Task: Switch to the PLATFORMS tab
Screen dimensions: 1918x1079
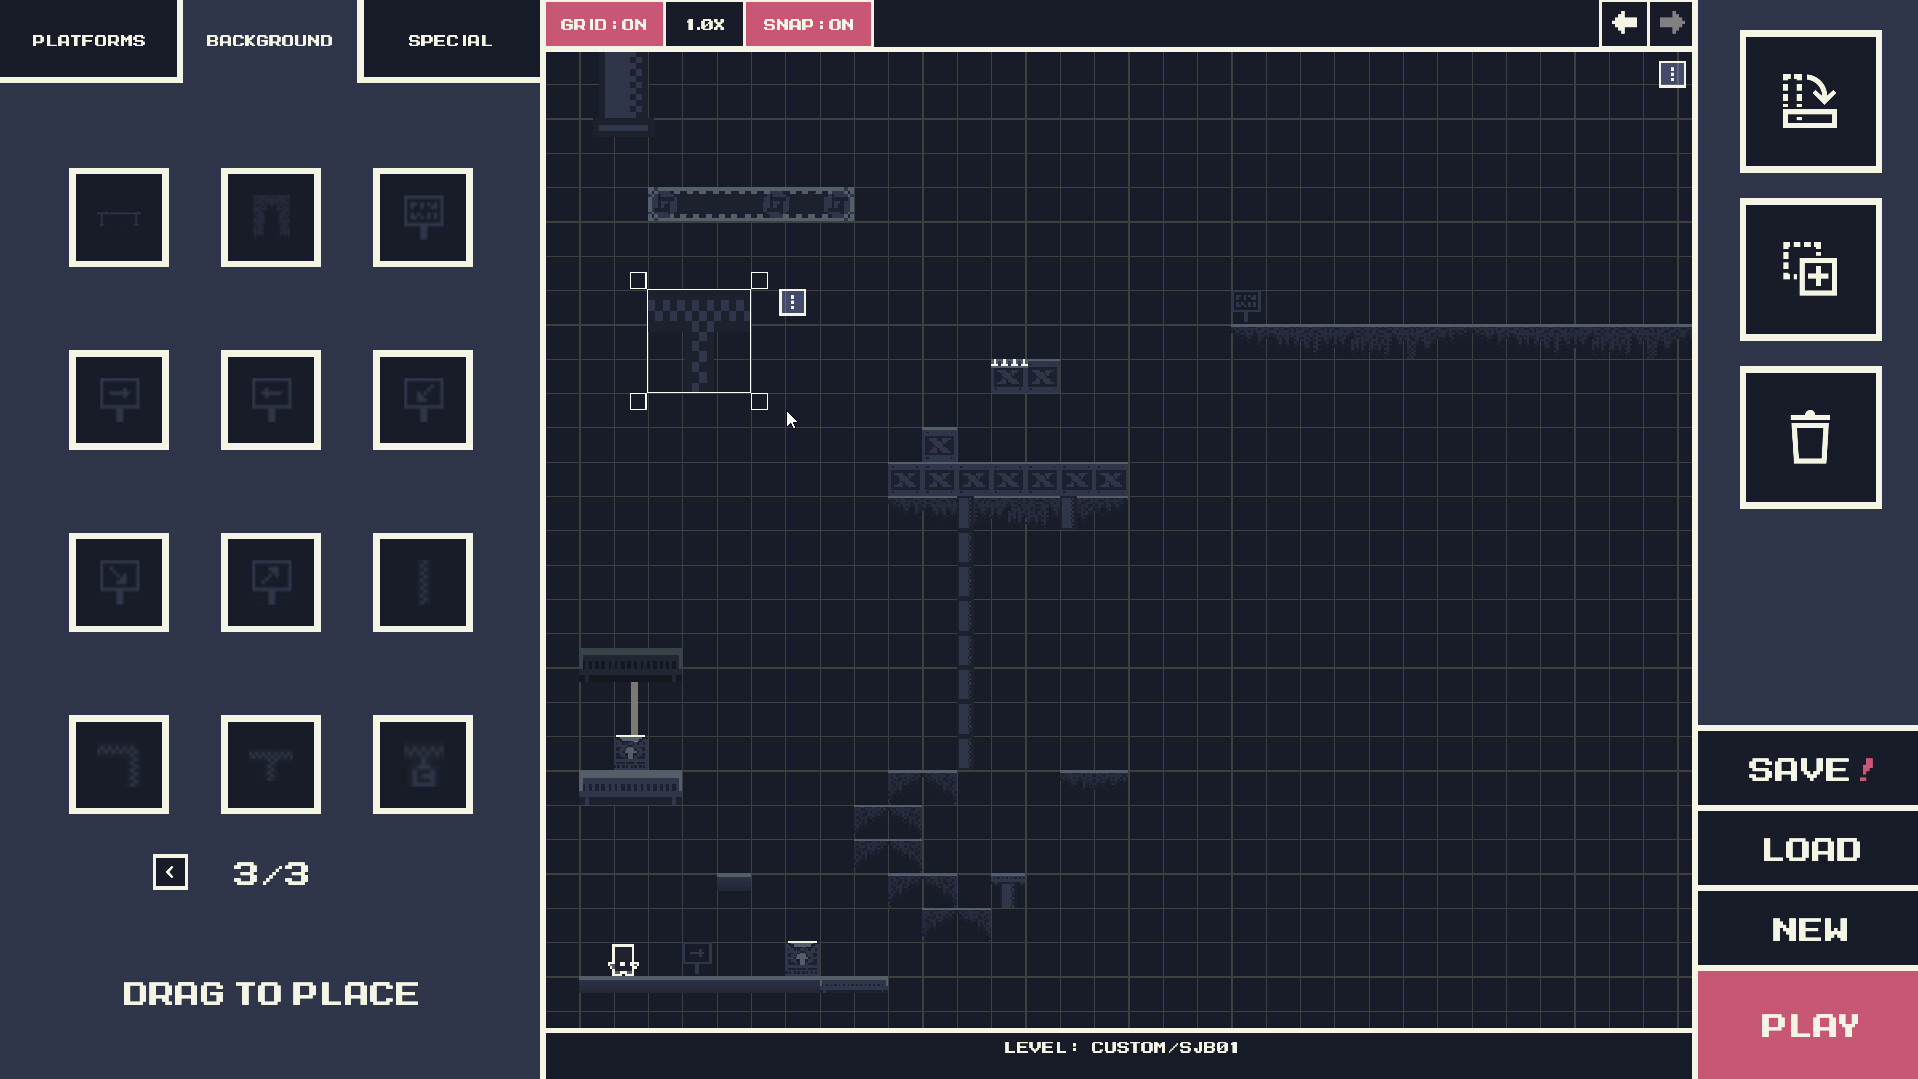Action: [x=88, y=40]
